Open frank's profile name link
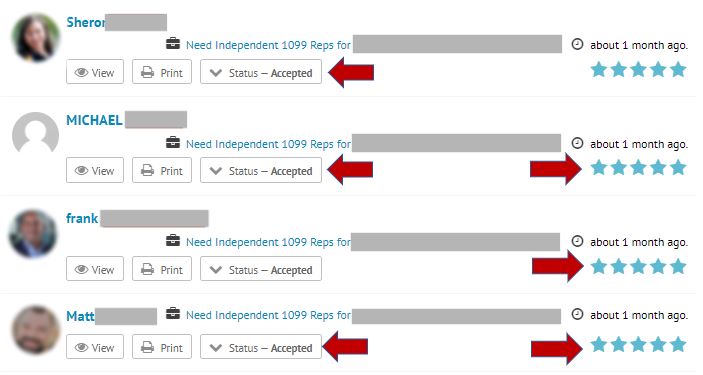This screenshot has height=375, width=703. (x=82, y=218)
